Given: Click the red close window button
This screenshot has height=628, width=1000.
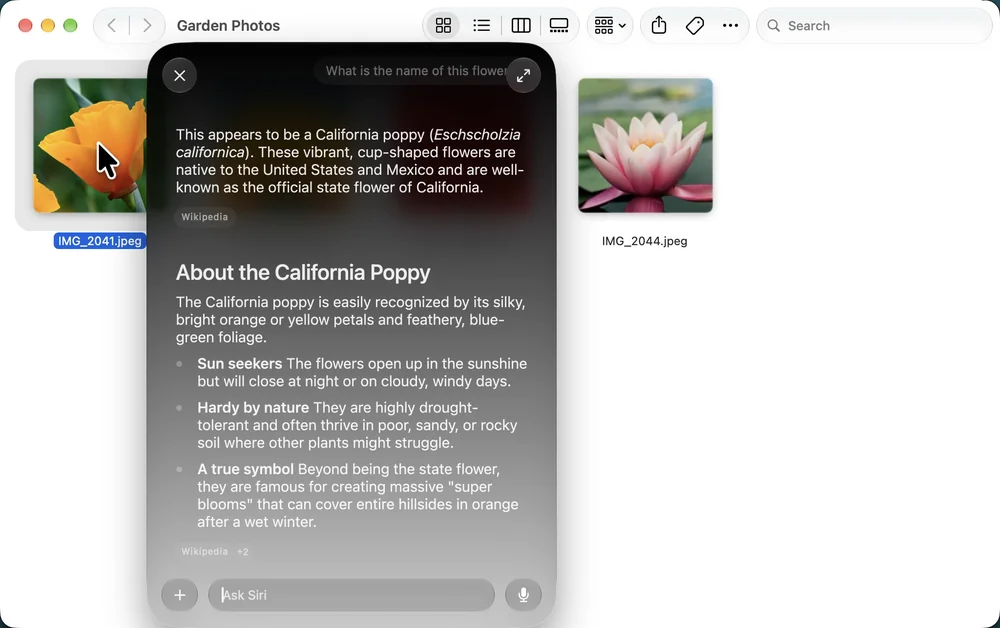Looking at the screenshot, I should [26, 26].
